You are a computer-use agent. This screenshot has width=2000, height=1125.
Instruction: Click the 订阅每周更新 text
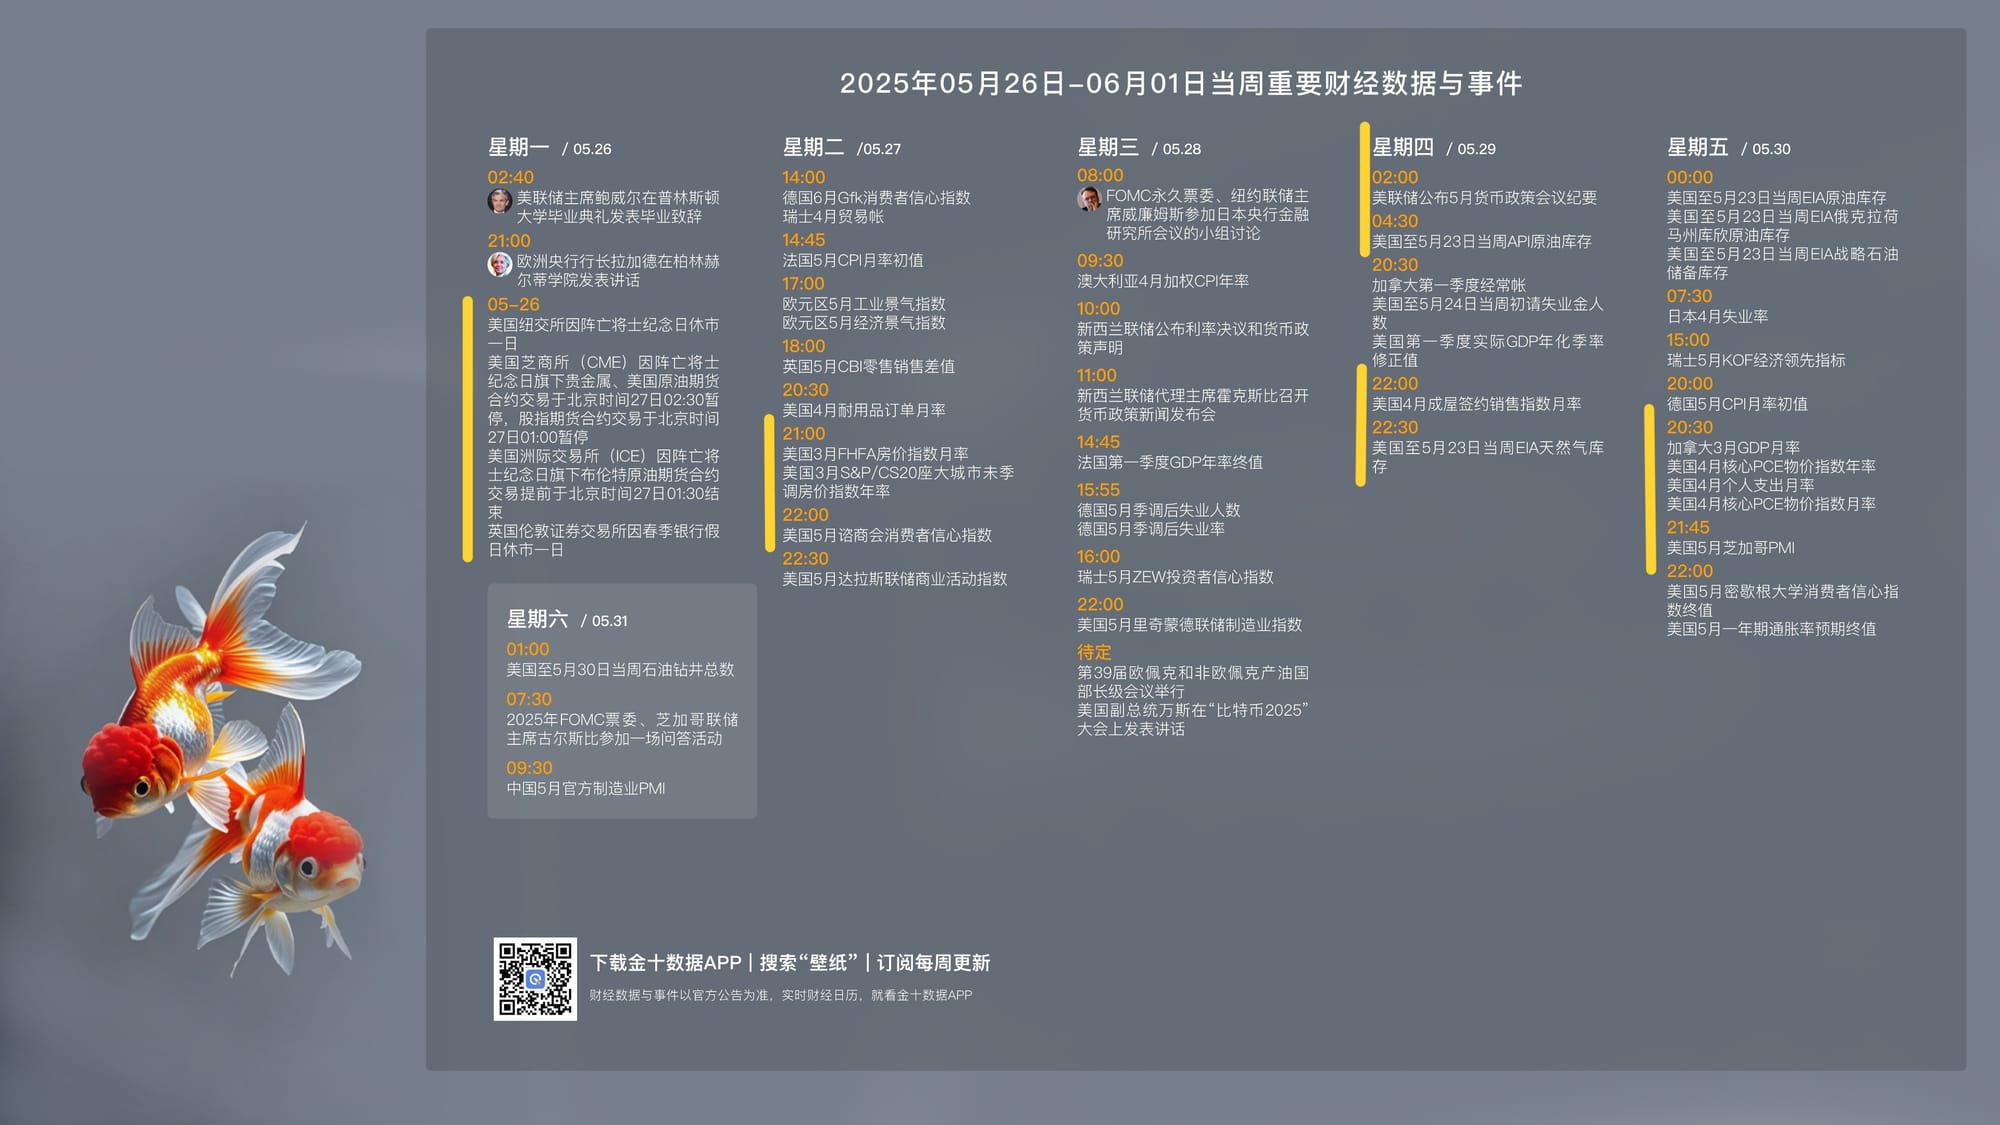[933, 963]
